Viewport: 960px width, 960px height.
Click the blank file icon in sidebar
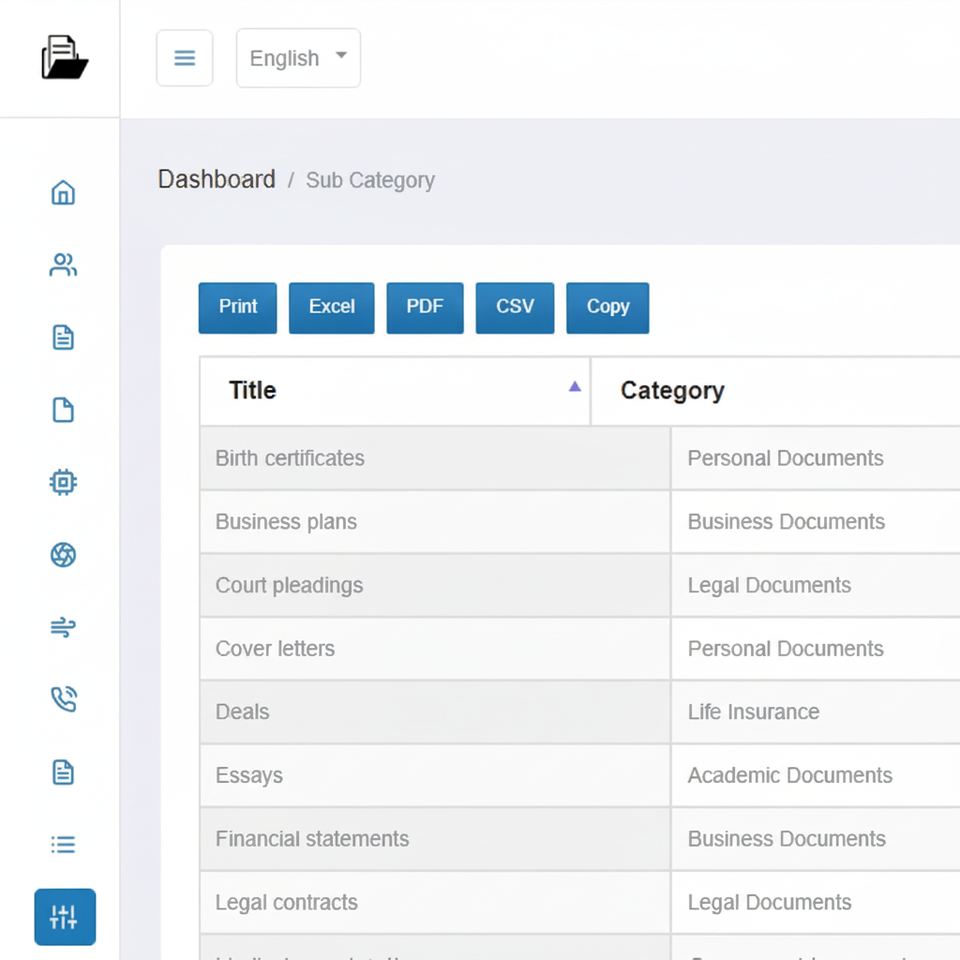coord(63,410)
